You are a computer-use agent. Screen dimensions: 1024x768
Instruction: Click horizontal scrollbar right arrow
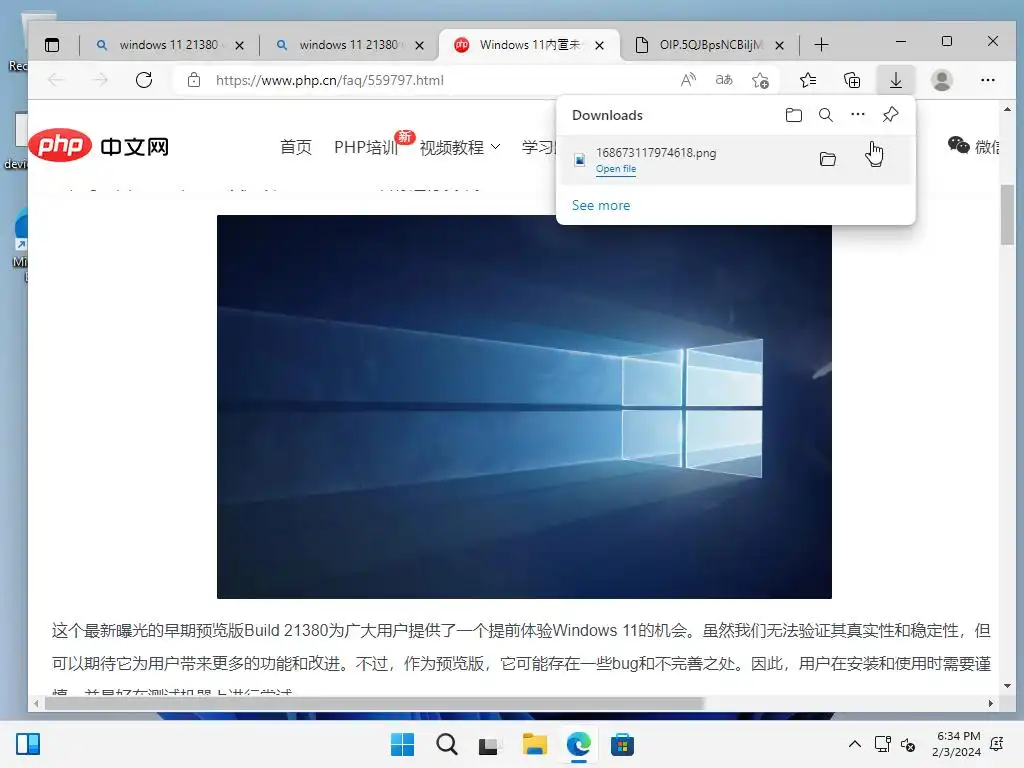point(991,703)
